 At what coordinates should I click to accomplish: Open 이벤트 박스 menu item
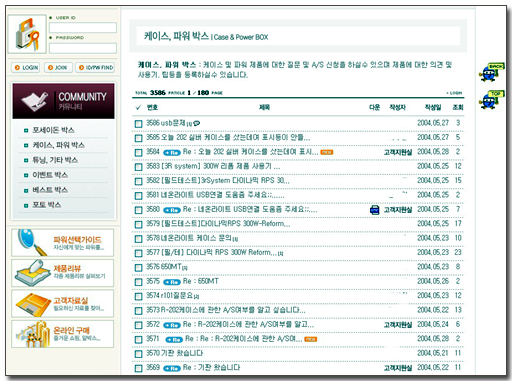(x=50, y=175)
